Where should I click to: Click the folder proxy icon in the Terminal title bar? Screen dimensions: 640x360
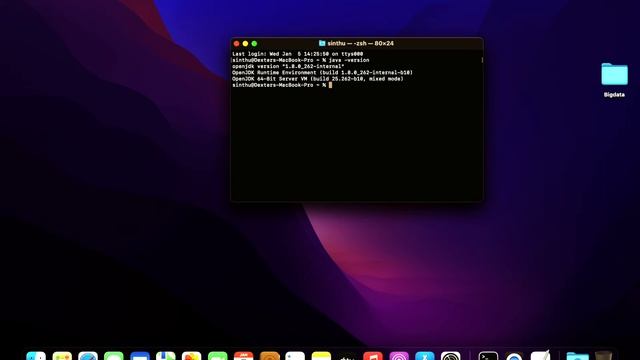tap(322, 43)
